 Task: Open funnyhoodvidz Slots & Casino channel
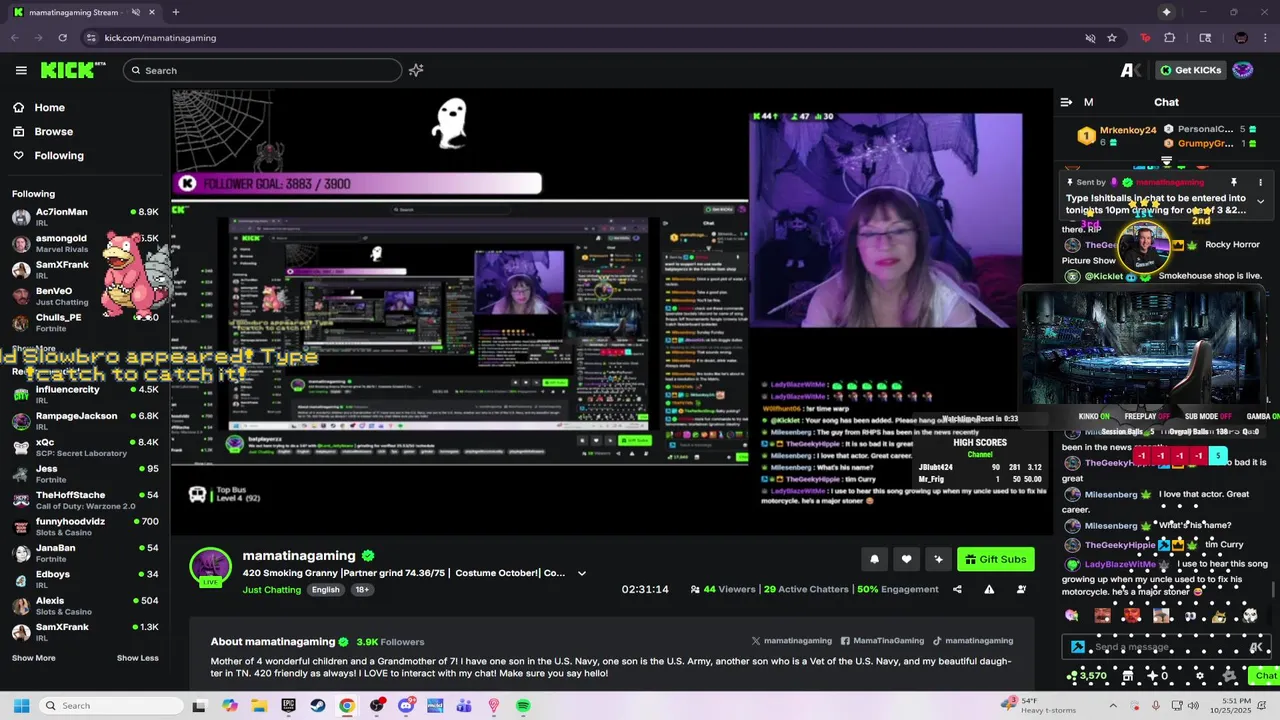[85, 526]
